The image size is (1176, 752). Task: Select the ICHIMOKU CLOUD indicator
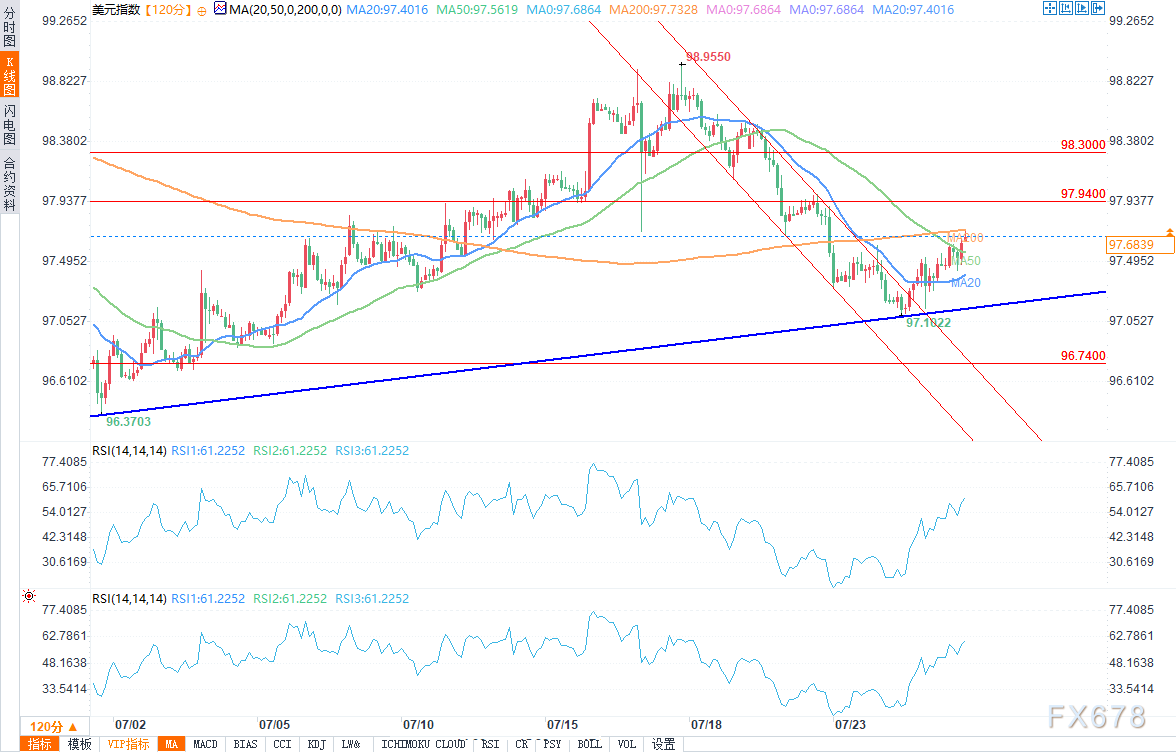(424, 744)
